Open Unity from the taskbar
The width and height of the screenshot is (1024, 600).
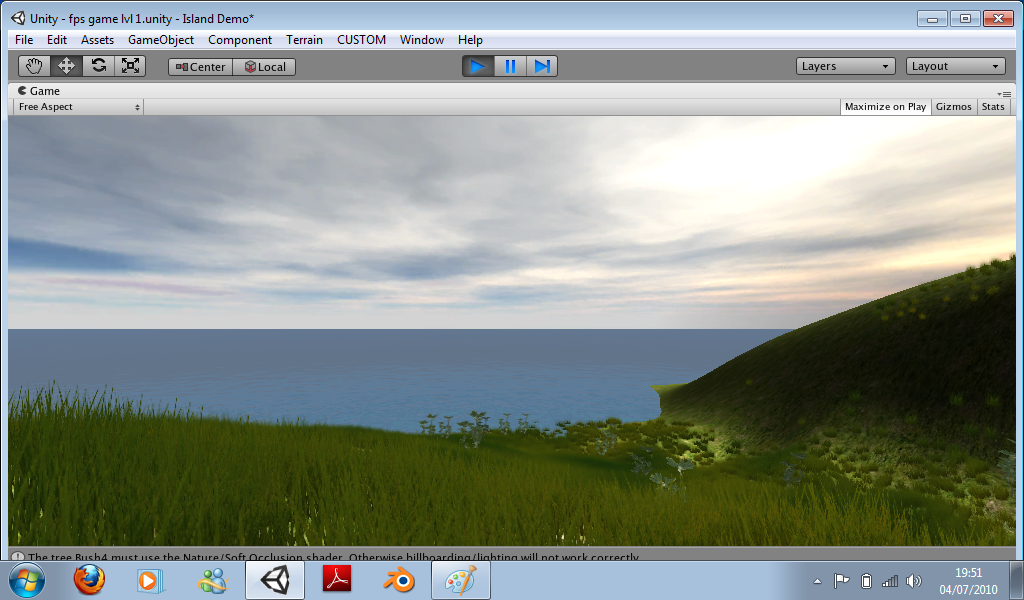(x=274, y=580)
